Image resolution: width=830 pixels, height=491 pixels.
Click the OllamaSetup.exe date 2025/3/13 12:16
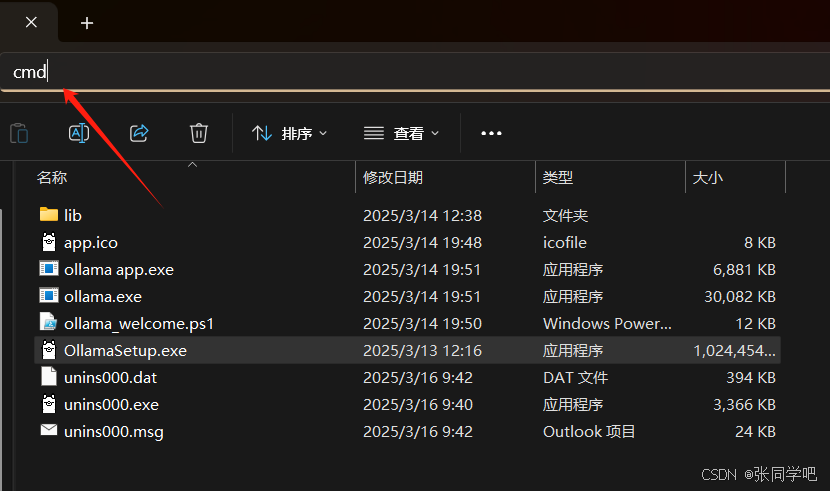[422, 350]
